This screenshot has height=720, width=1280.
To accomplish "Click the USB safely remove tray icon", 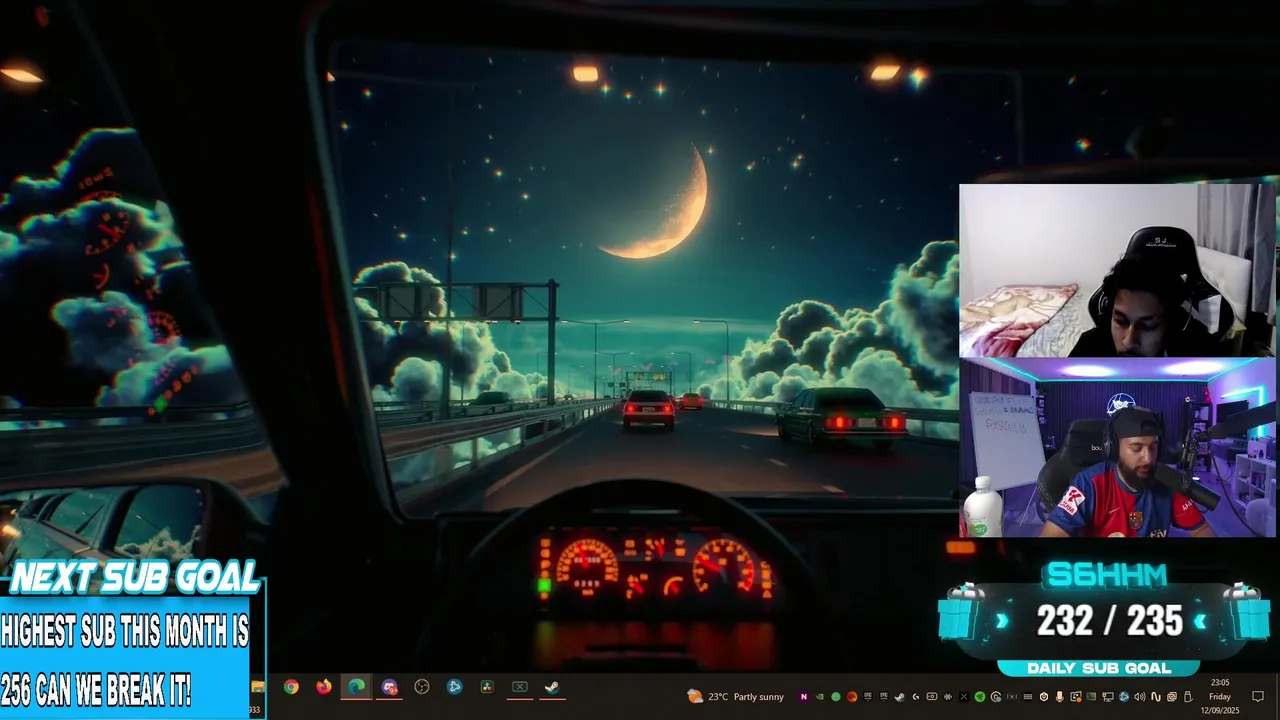I will (x=1188, y=697).
